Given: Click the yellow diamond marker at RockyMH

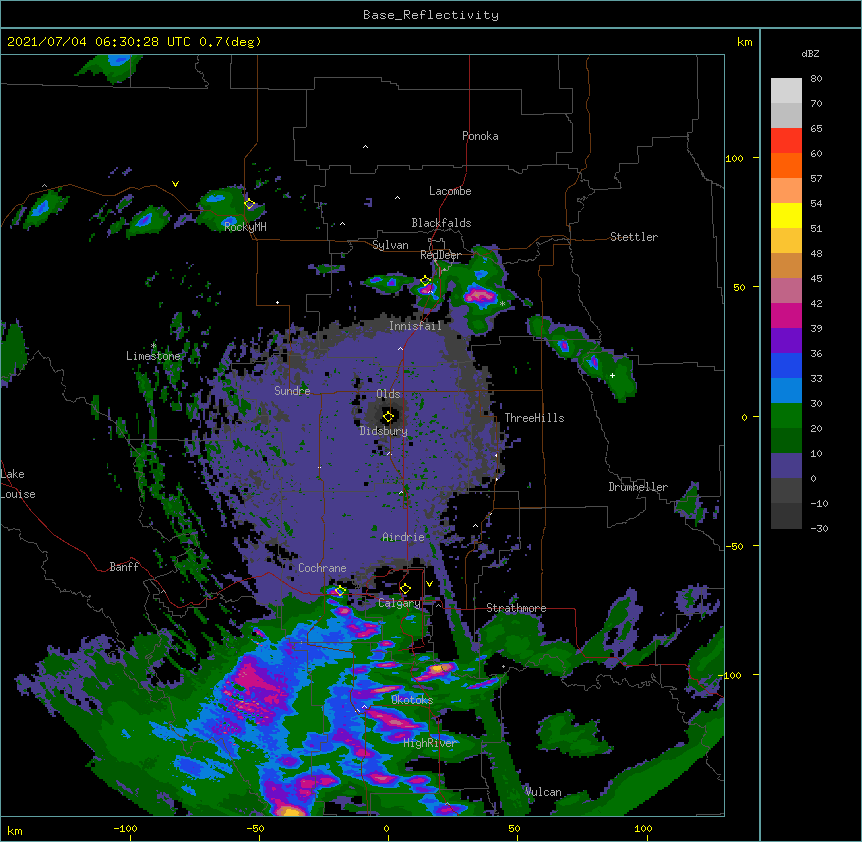Looking at the screenshot, I should [x=250, y=203].
